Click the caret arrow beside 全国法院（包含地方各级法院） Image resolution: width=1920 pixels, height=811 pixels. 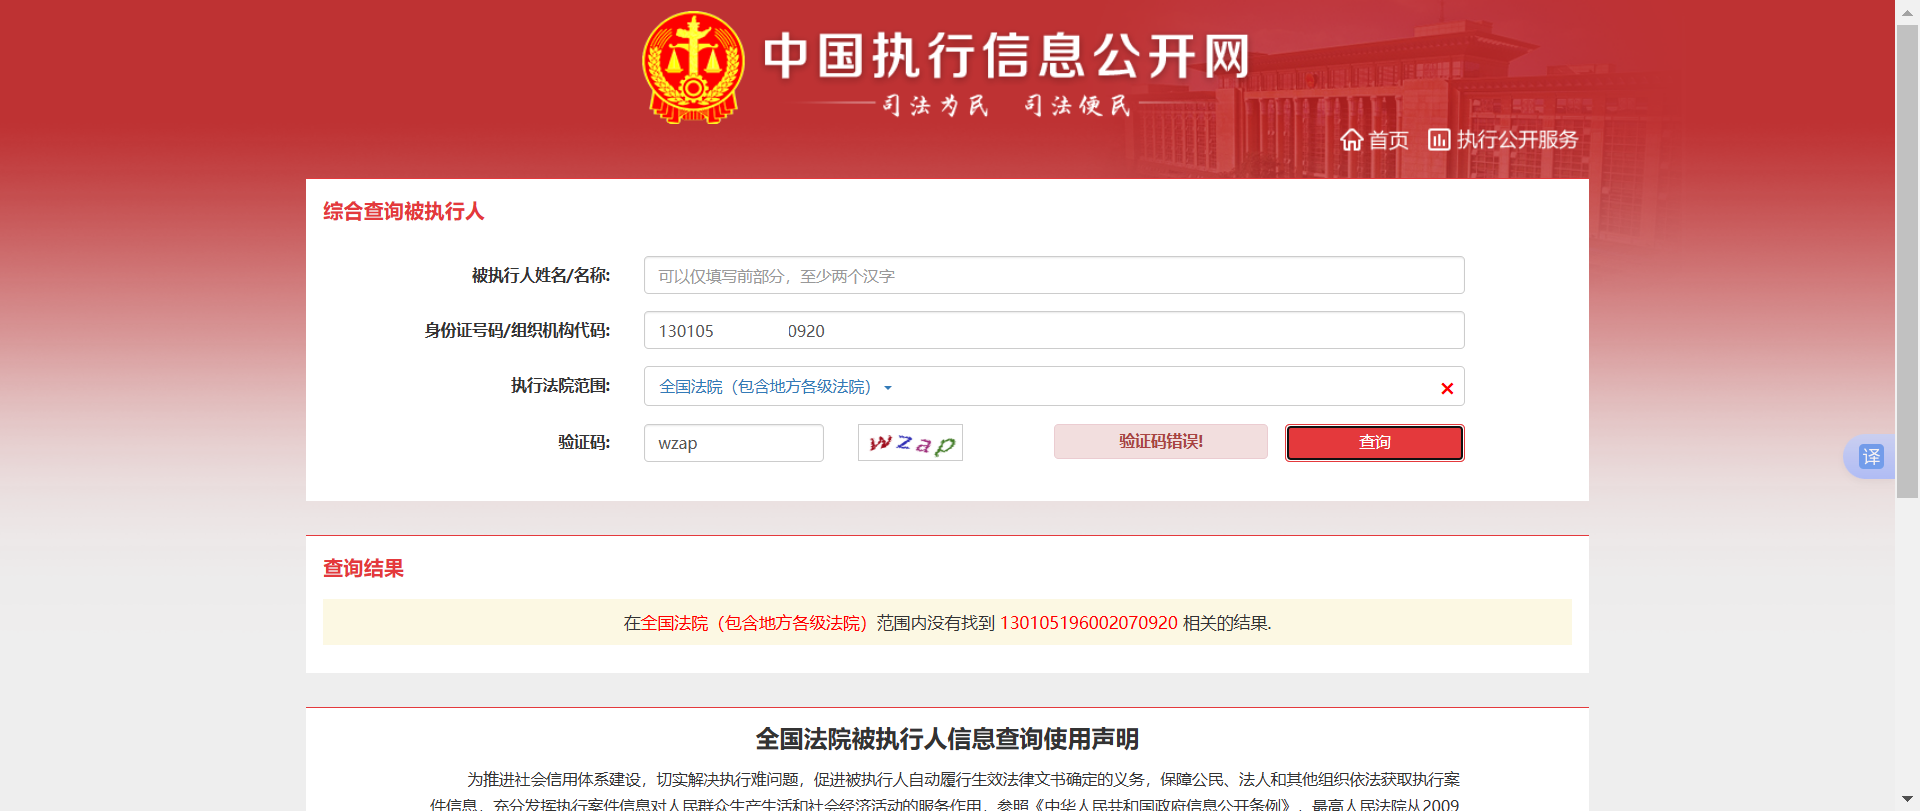click(x=888, y=388)
